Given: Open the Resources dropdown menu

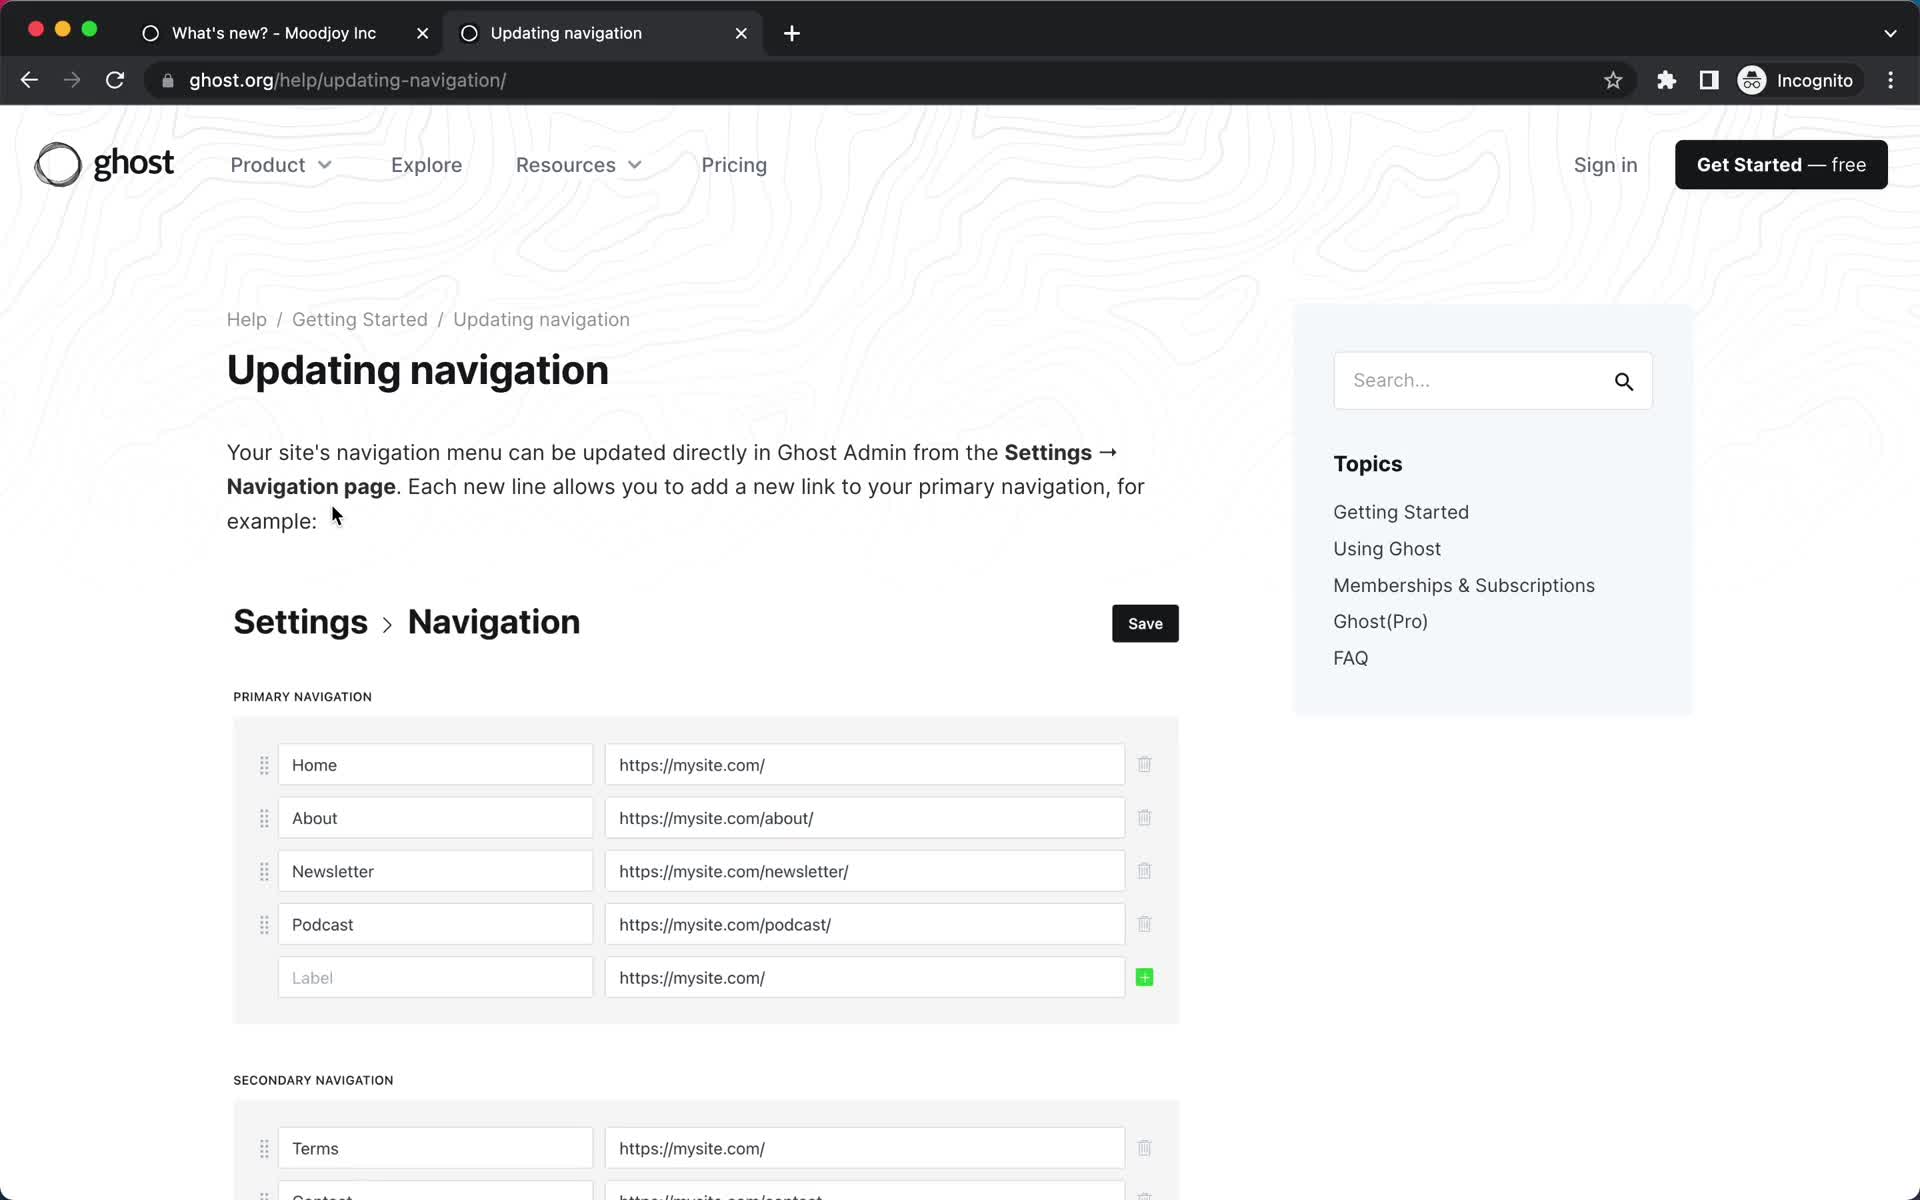Looking at the screenshot, I should pyautogui.click(x=578, y=165).
